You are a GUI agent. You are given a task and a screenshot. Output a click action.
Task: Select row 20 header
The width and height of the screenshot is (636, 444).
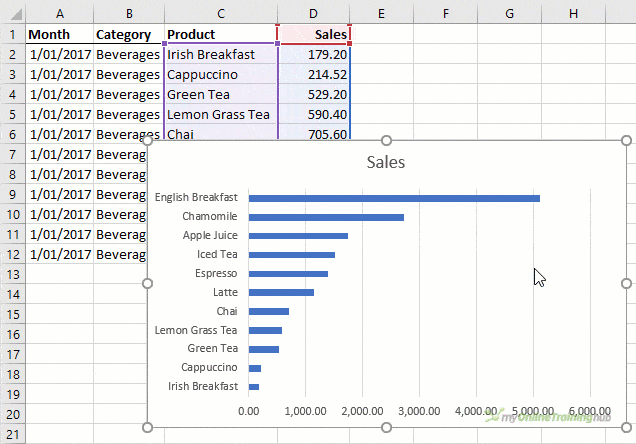pos(13,414)
